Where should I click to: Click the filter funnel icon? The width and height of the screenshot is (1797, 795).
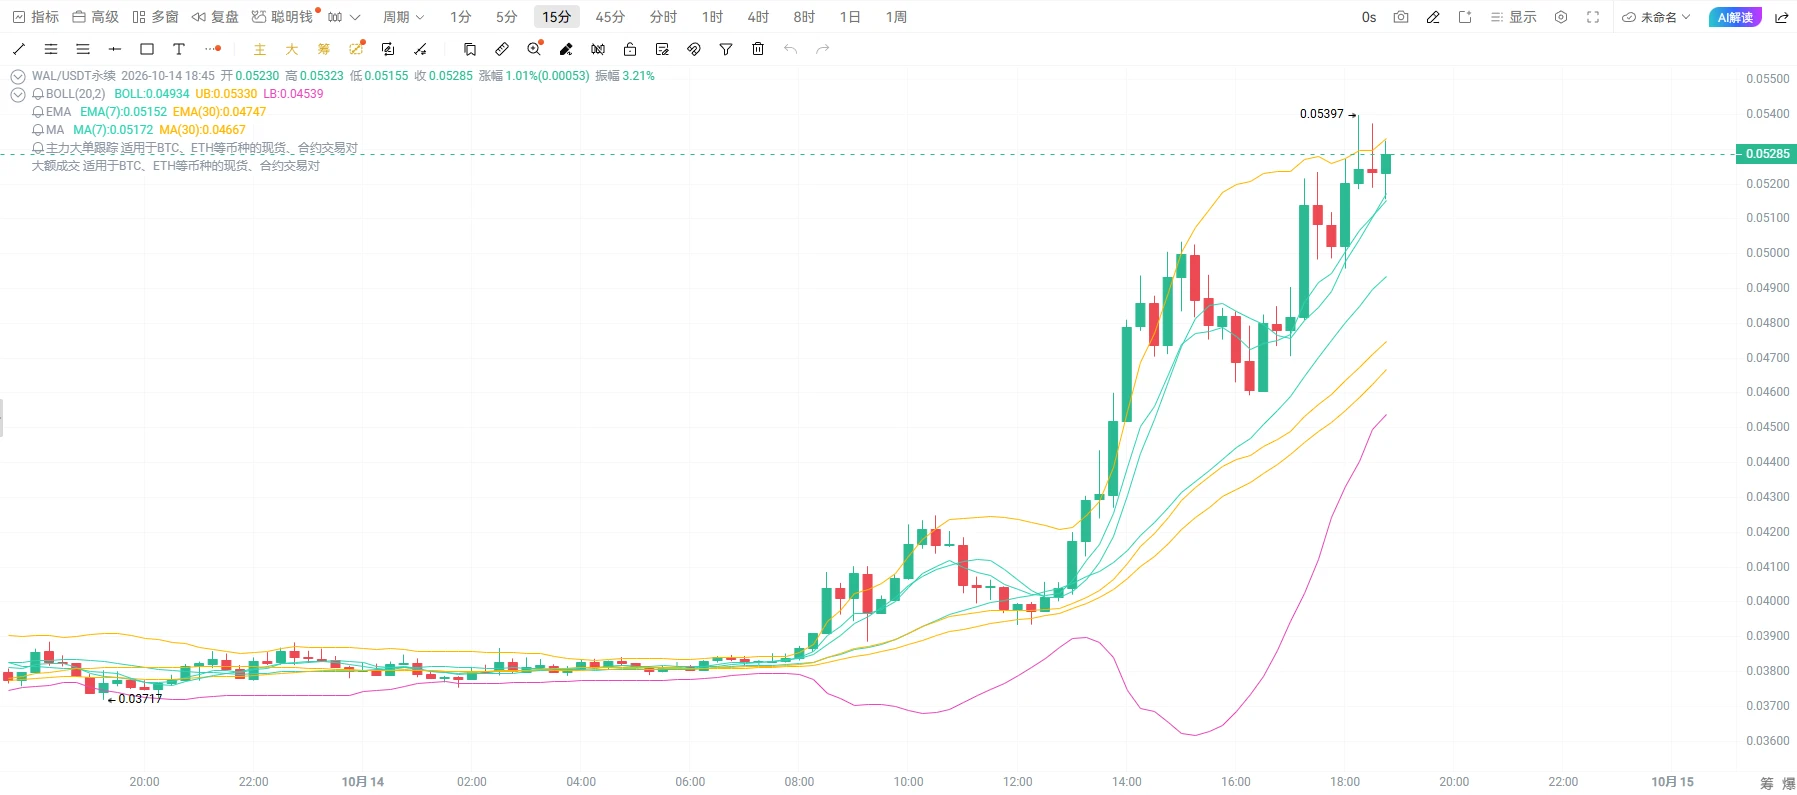tap(726, 49)
